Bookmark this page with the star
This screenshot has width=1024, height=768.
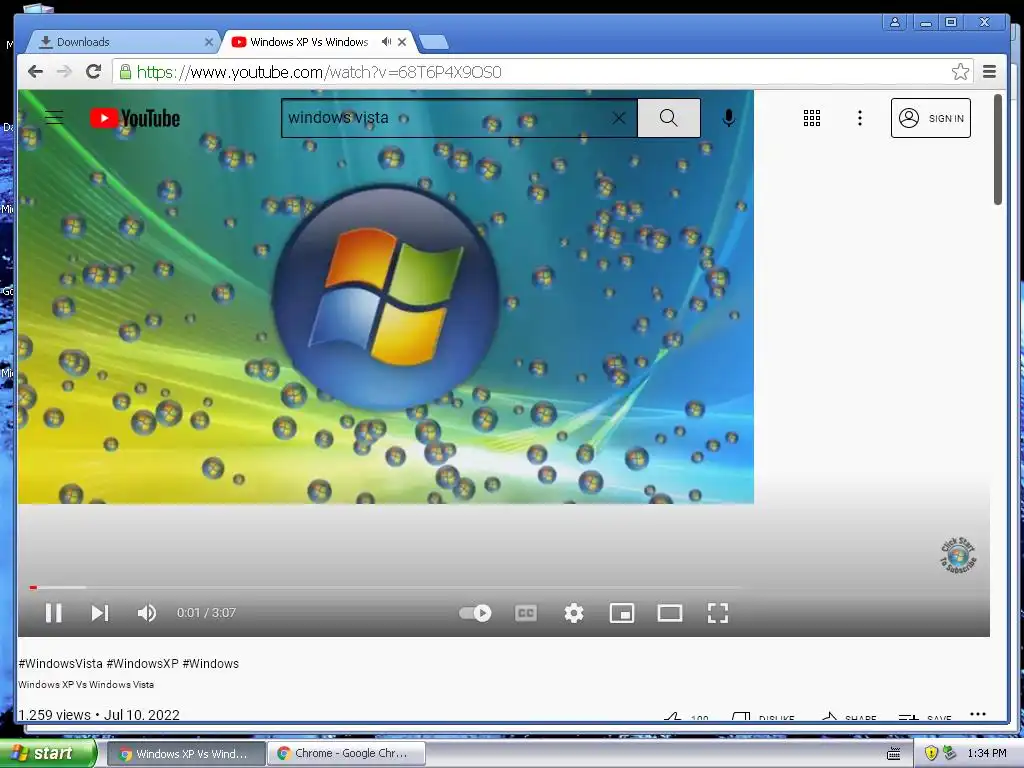coord(960,72)
